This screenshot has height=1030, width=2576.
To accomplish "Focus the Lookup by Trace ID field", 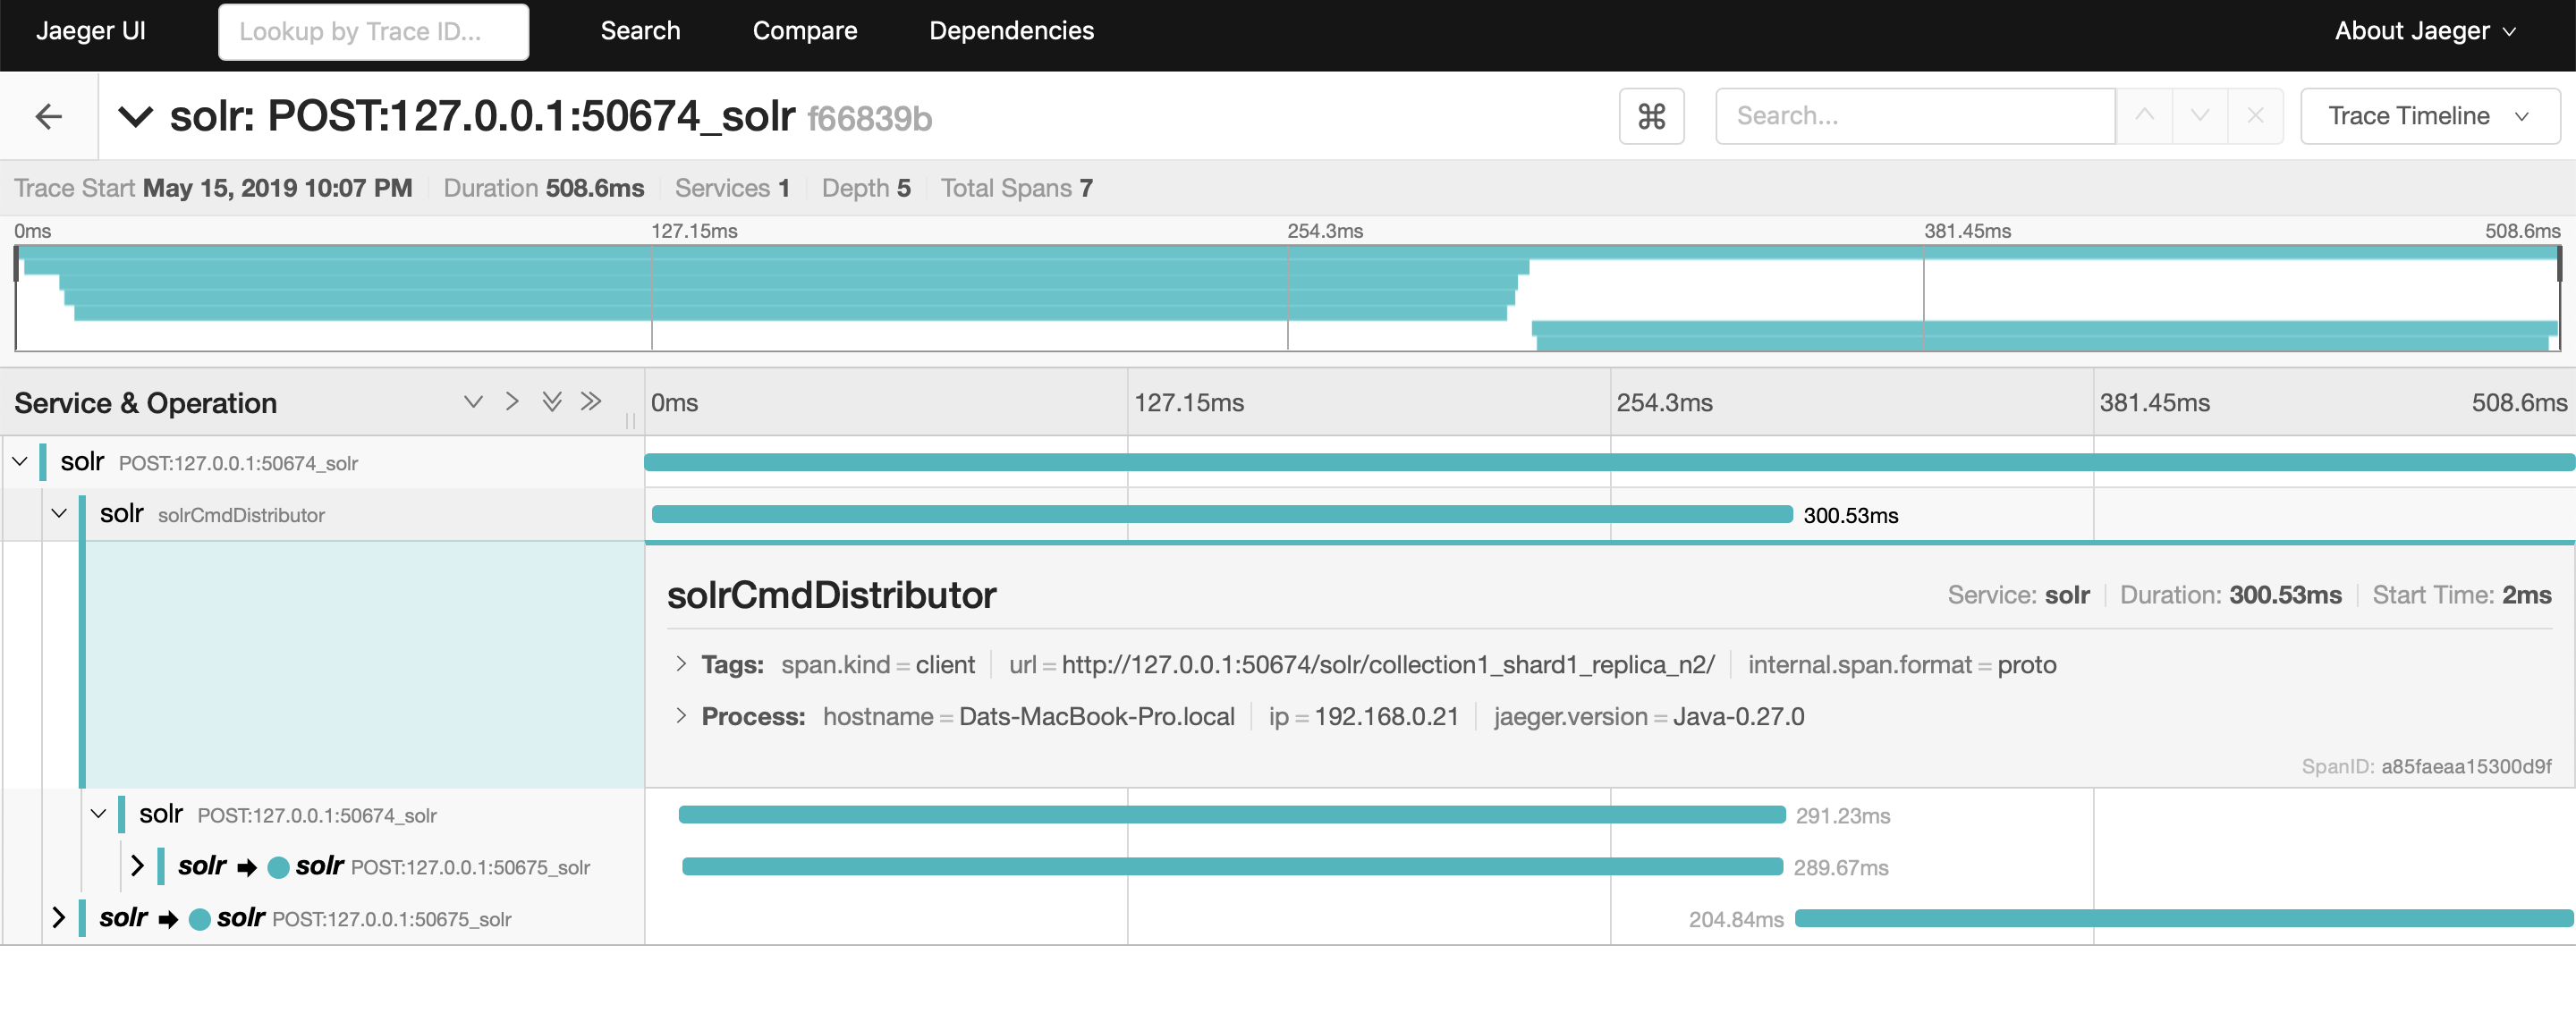I will coord(373,32).
